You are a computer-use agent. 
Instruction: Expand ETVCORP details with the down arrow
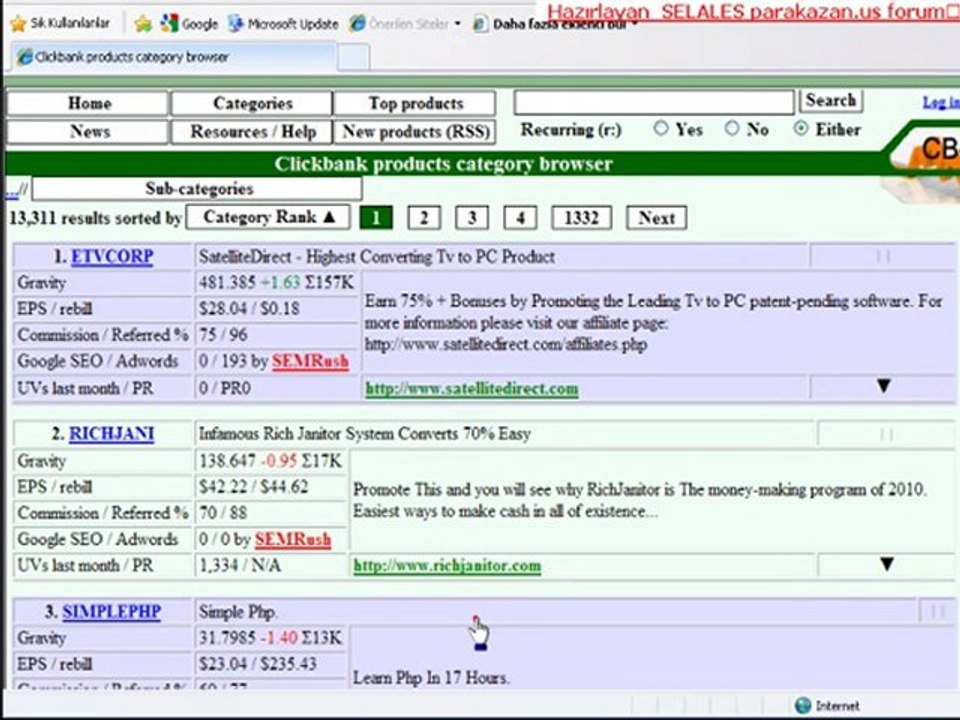883,386
